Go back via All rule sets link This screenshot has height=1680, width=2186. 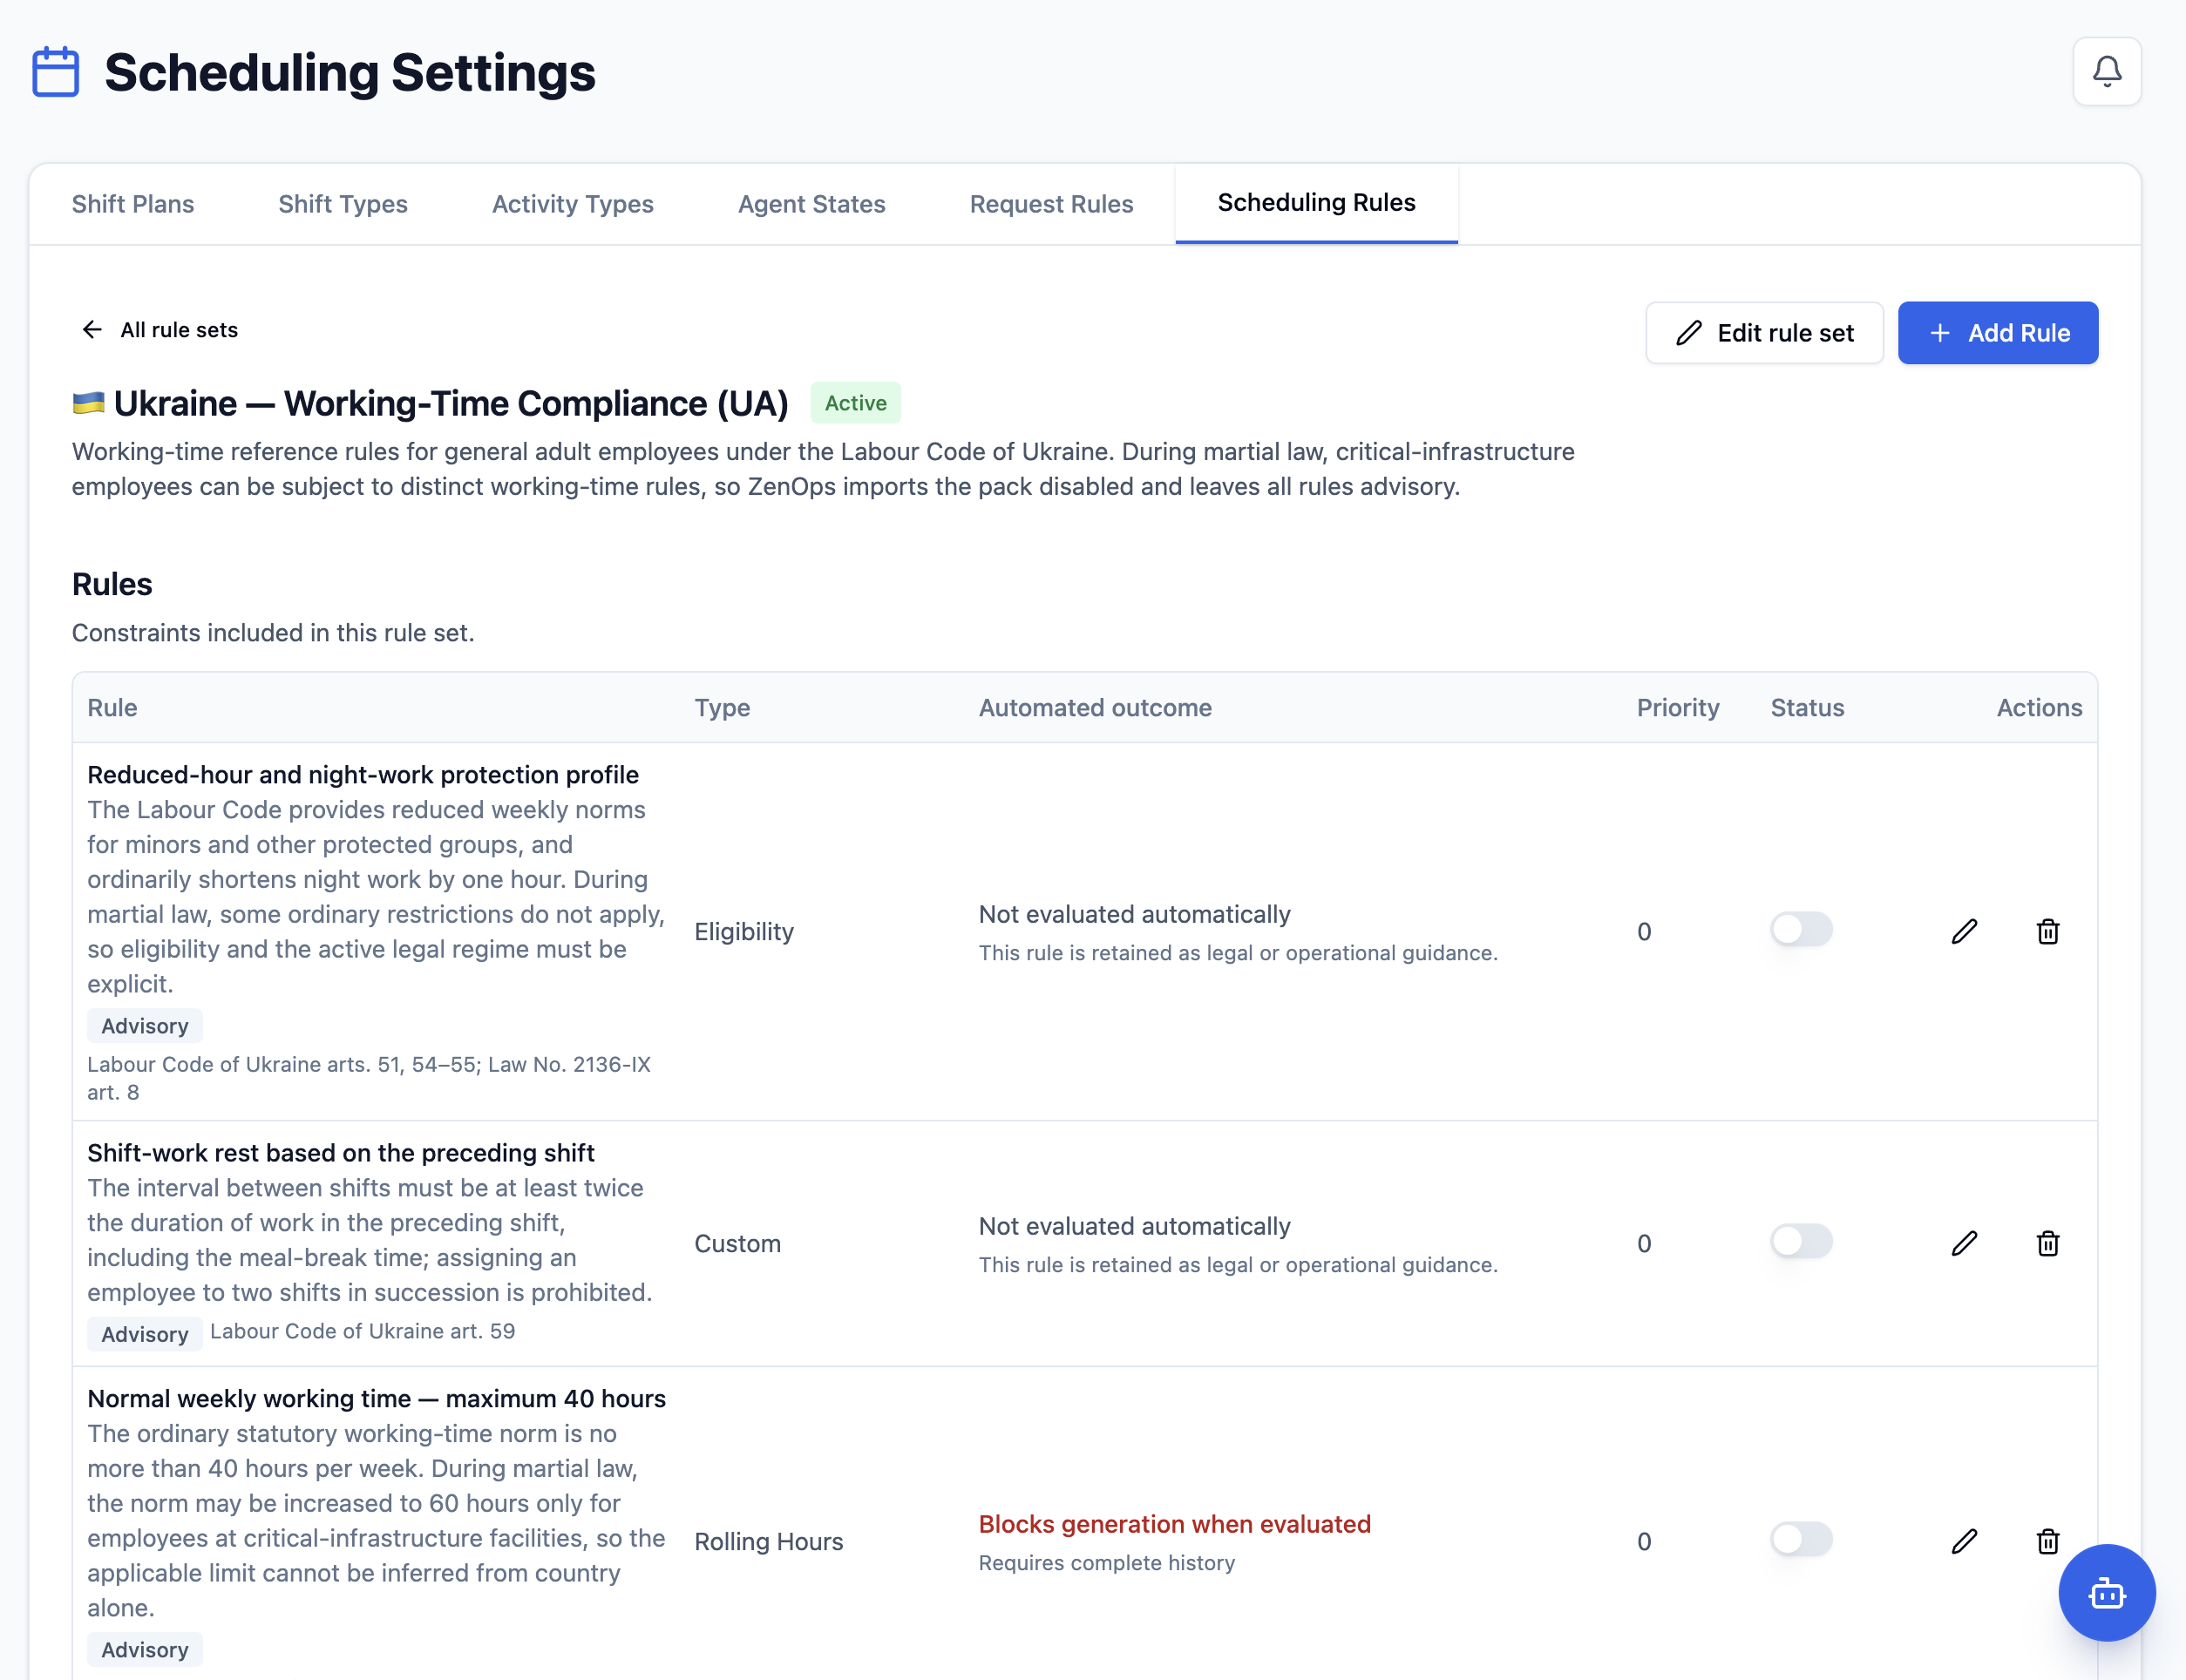pos(159,330)
